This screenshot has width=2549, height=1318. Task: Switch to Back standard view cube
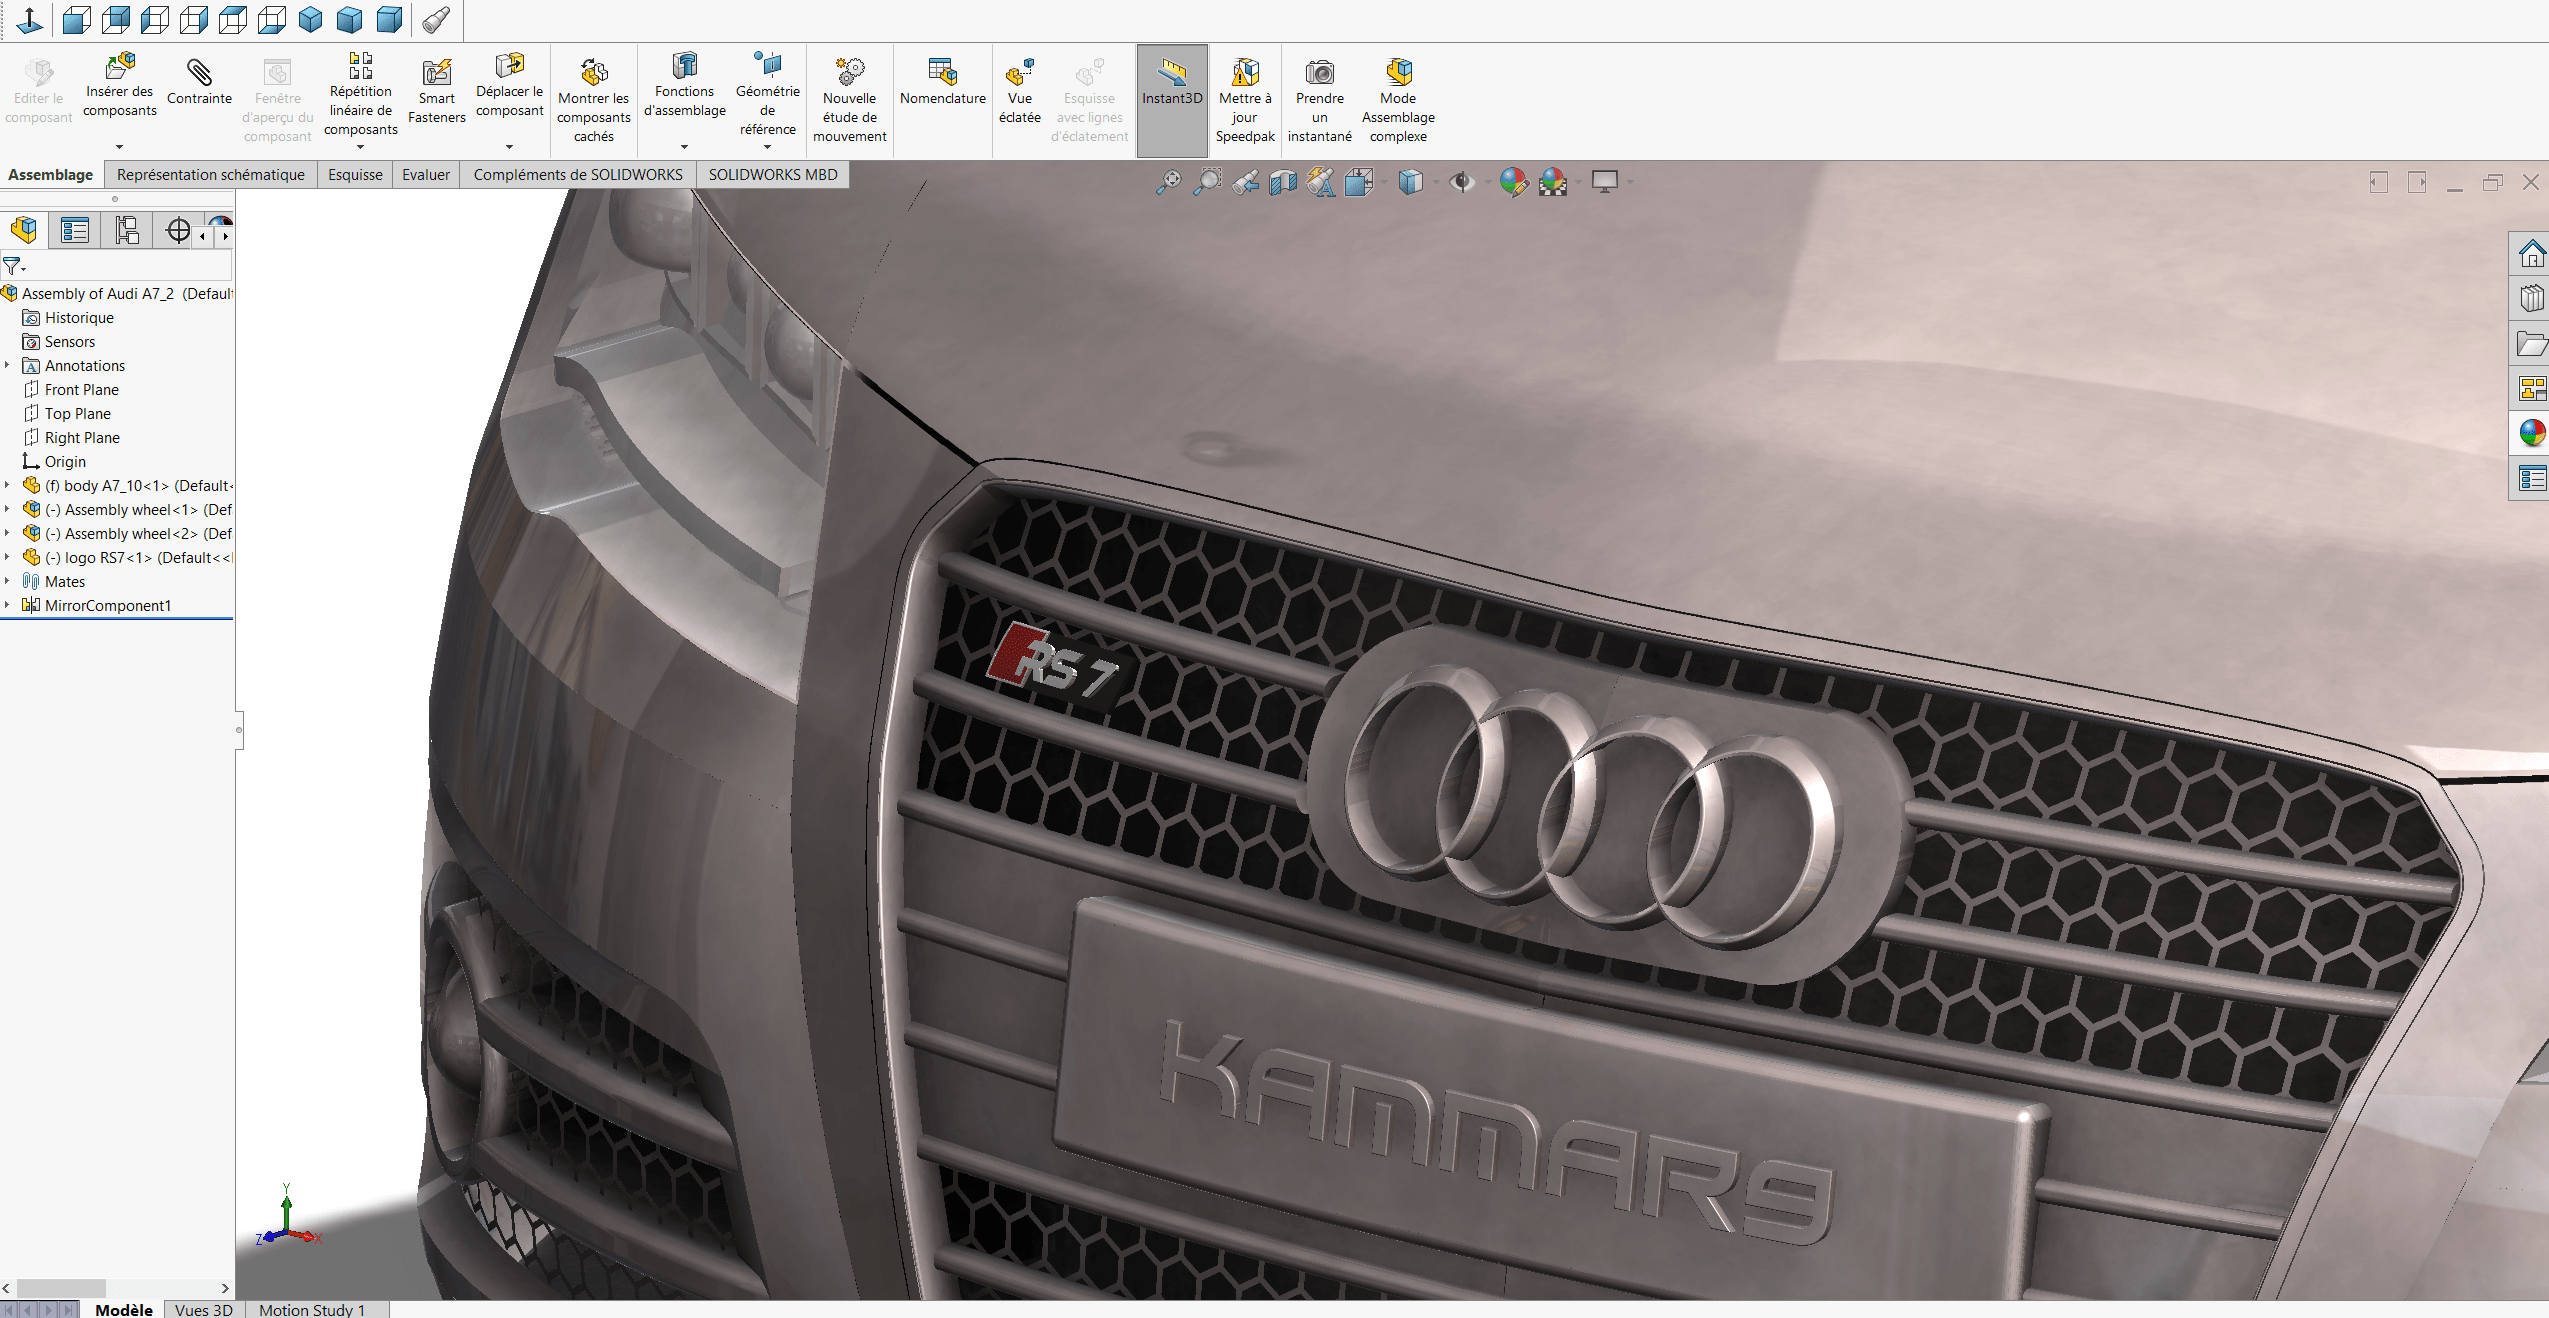pos(116,19)
